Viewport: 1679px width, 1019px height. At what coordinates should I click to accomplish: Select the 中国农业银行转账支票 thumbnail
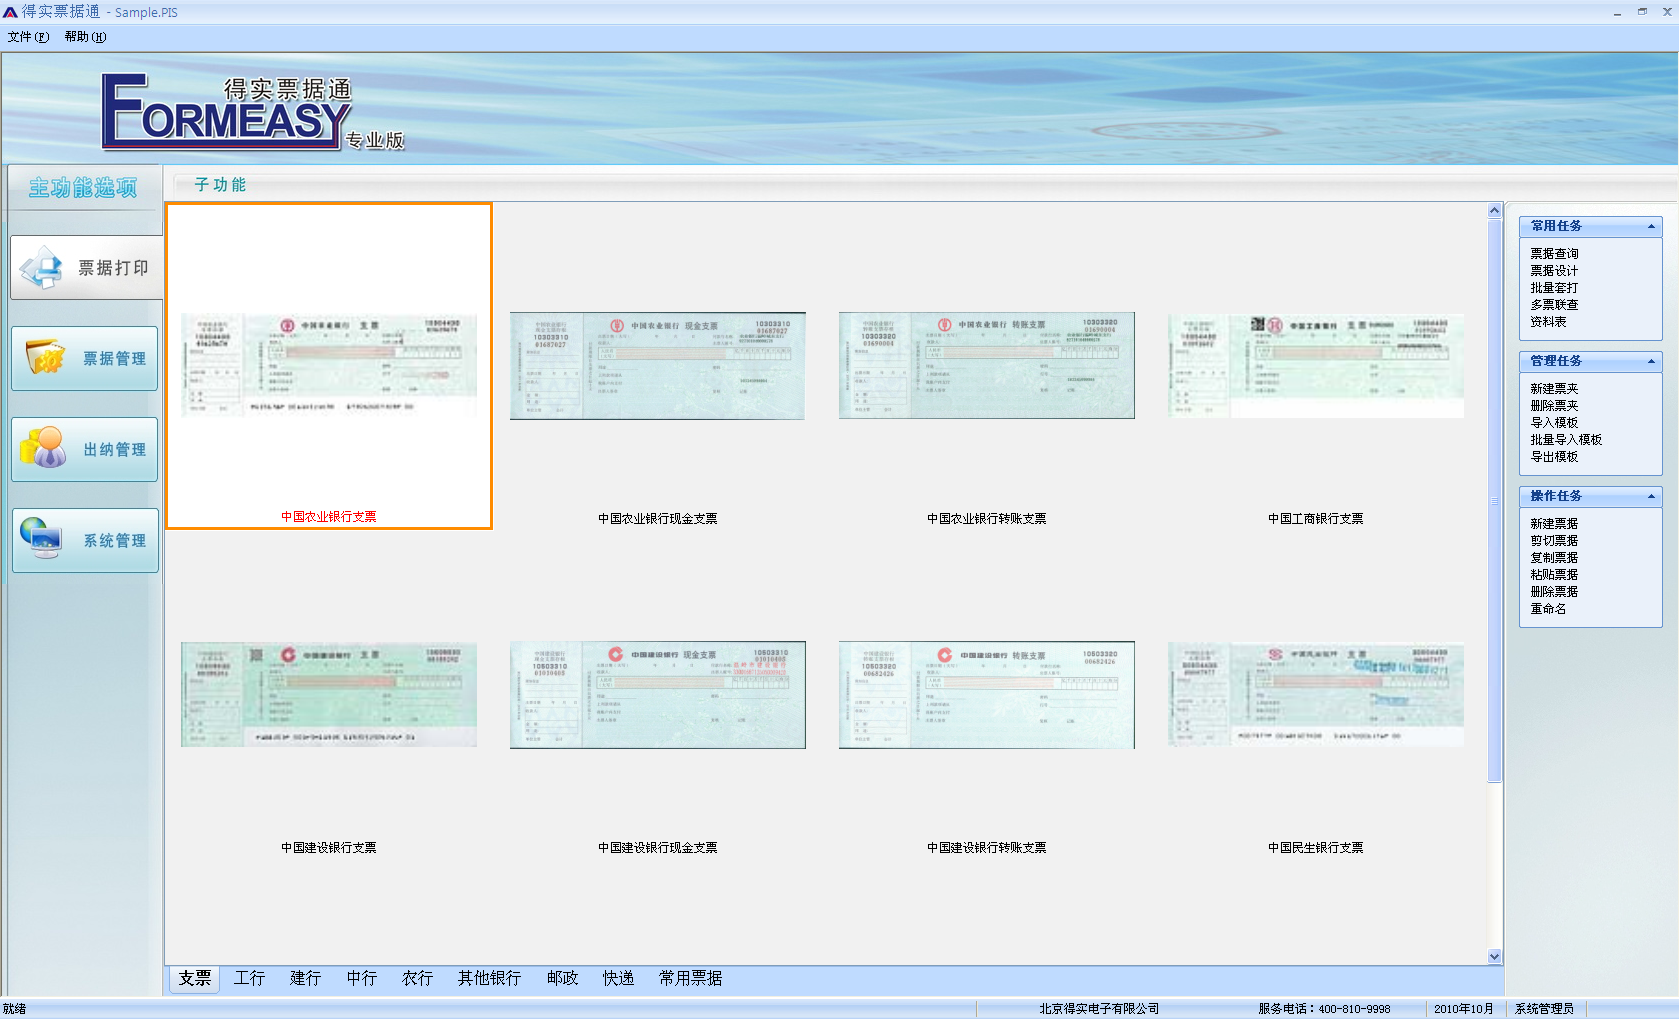click(987, 366)
